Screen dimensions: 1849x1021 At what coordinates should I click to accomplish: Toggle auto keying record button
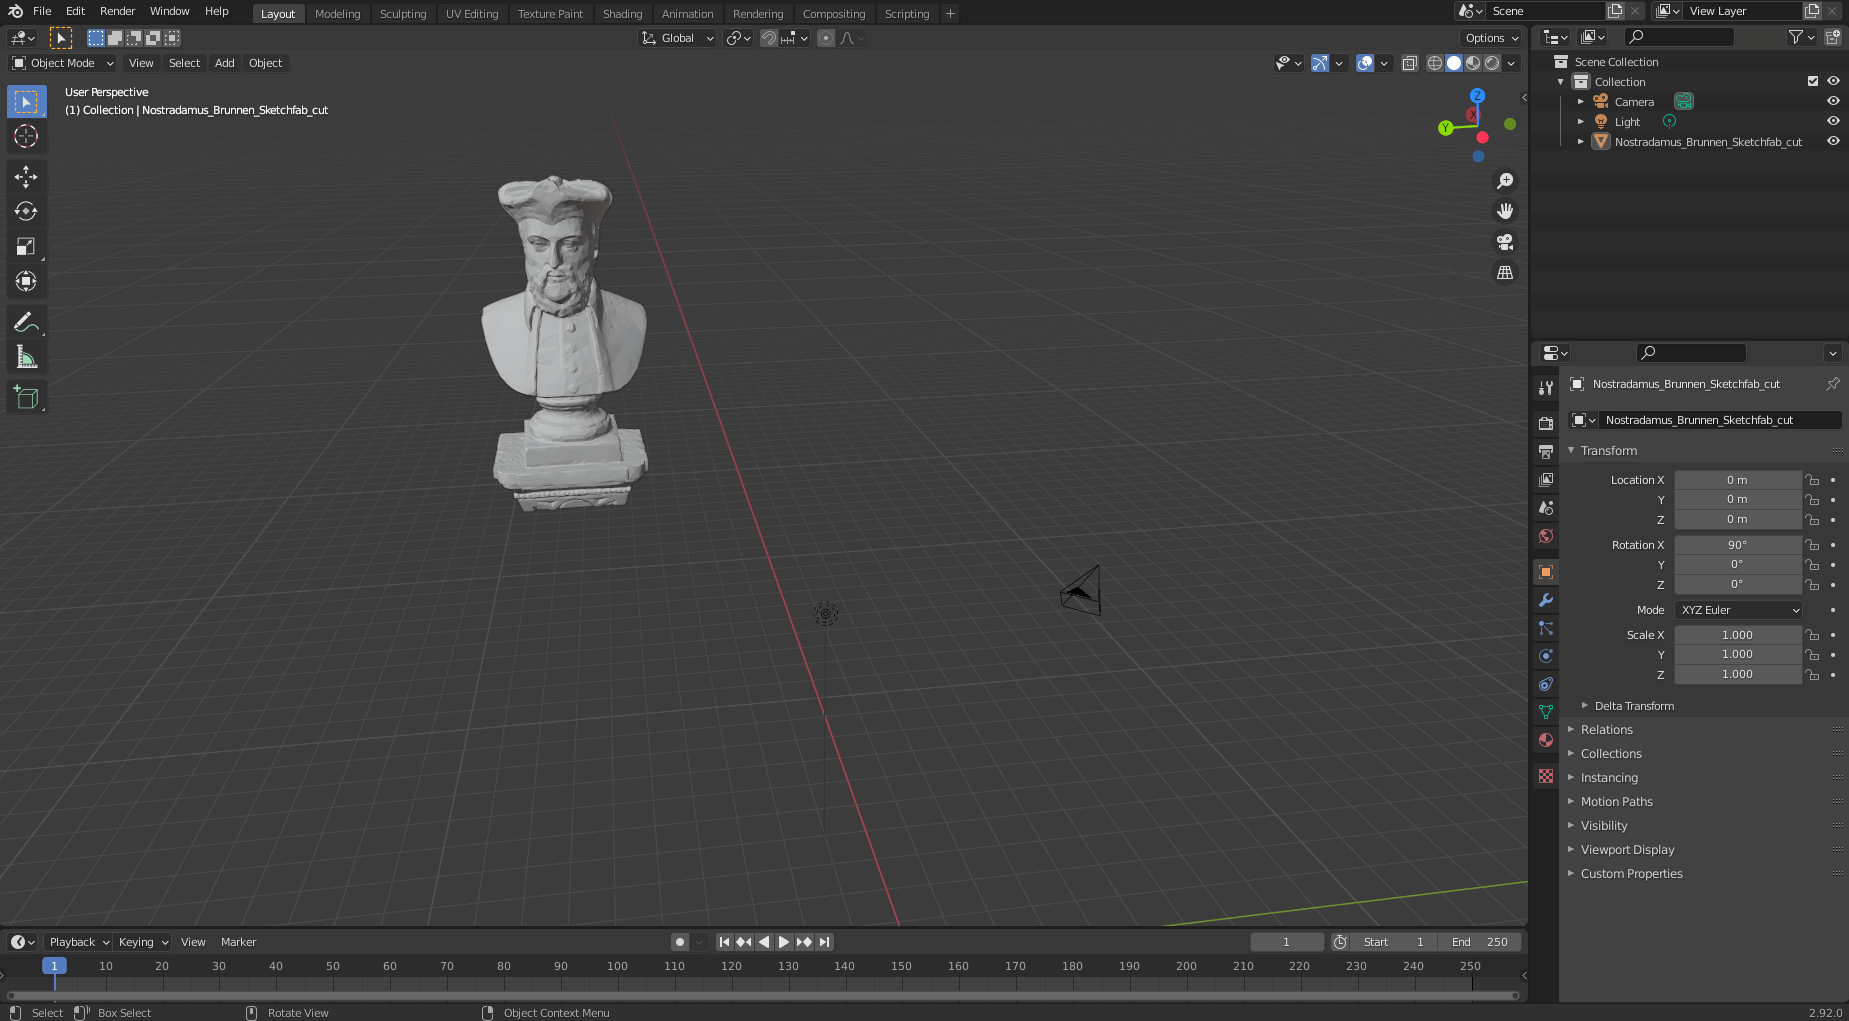pos(680,942)
